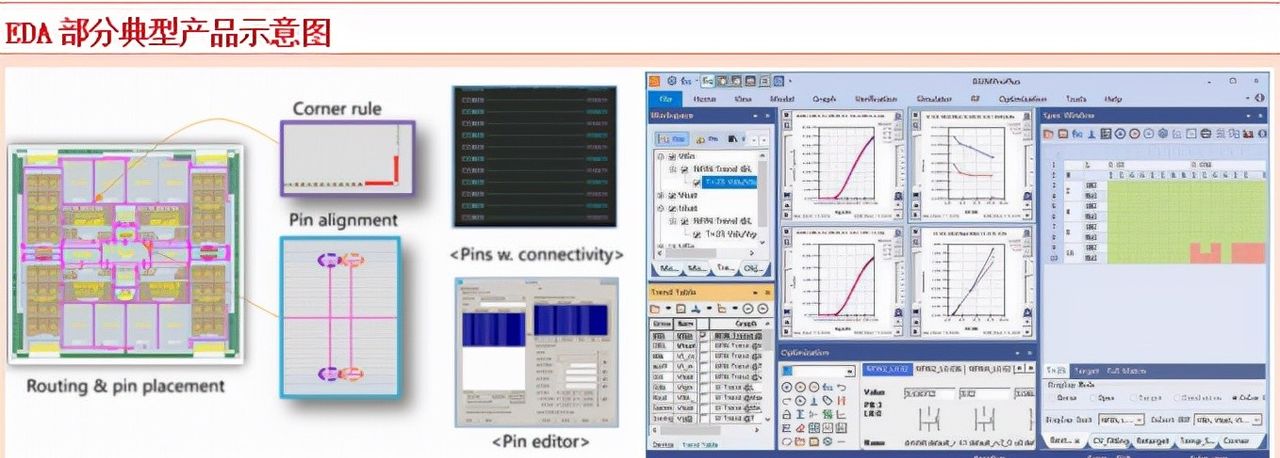This screenshot has height=458, width=1280.
Task: Switch to the Target tab in Spec Window
Action: [x=1086, y=371]
